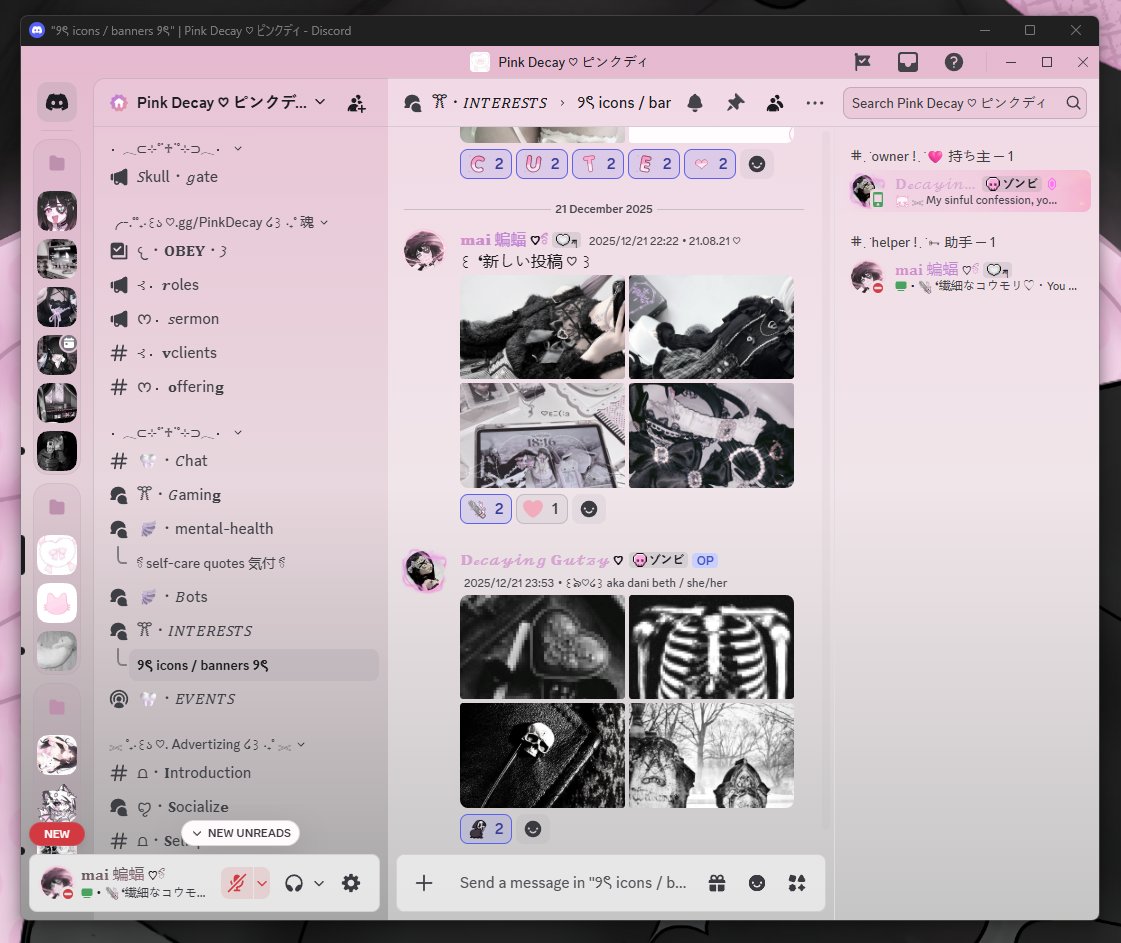The width and height of the screenshot is (1121, 943).
Task: Open headphone output options arrow
Action: coord(319,884)
